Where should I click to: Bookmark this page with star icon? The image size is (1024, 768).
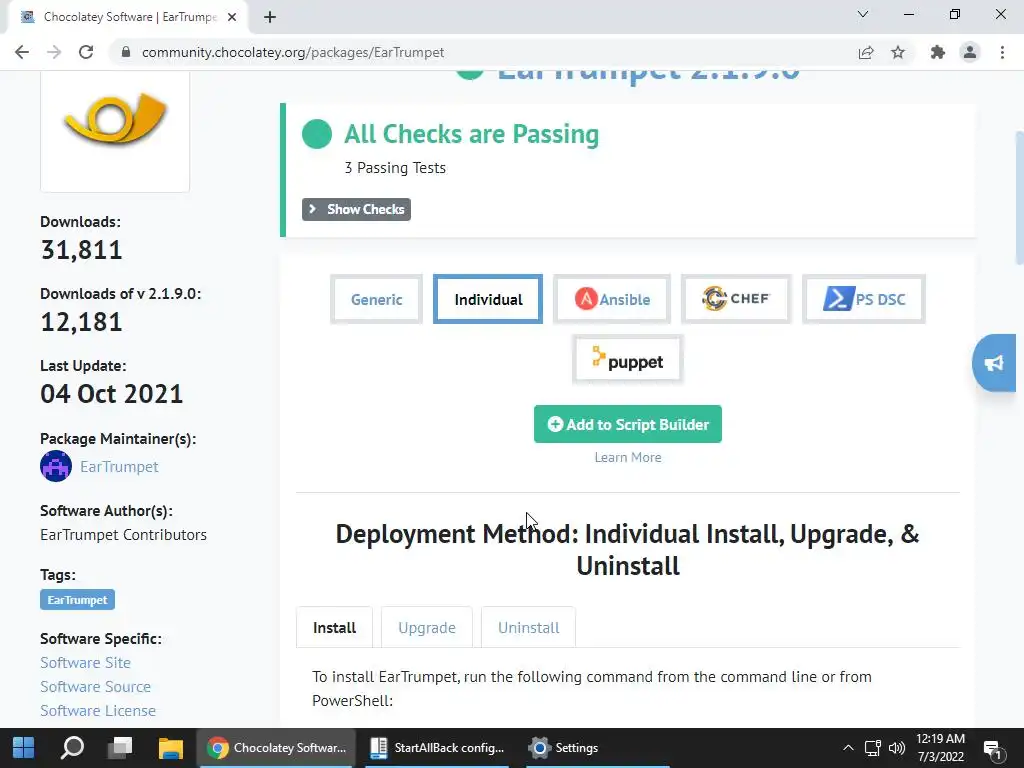pos(898,52)
